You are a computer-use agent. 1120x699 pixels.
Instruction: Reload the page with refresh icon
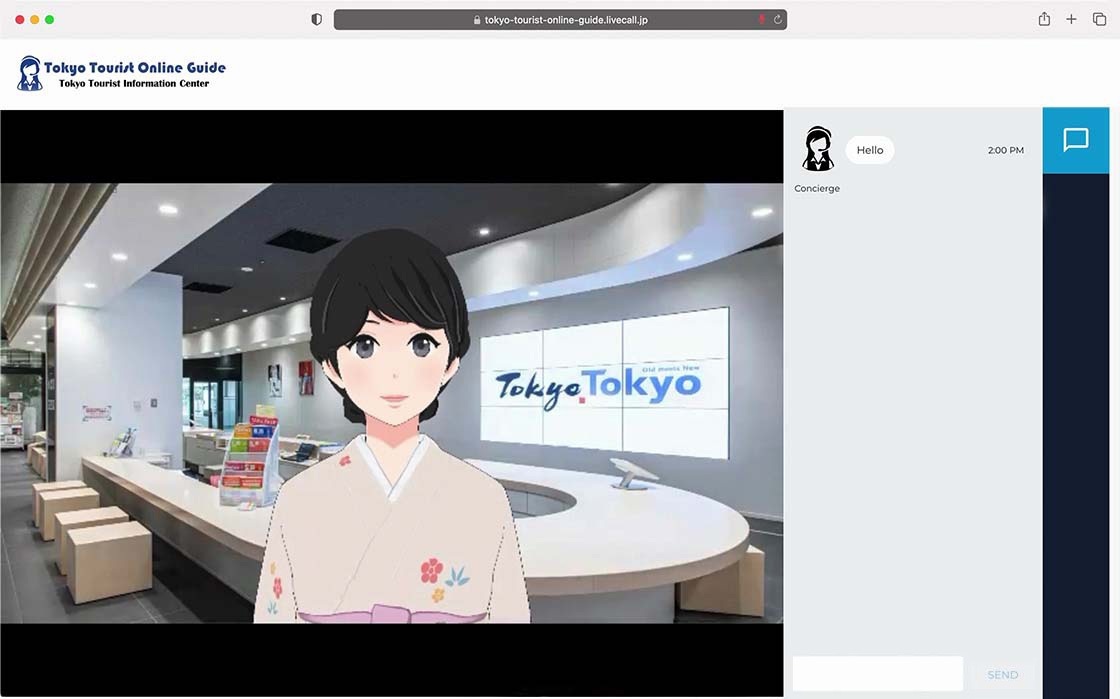[x=777, y=19]
